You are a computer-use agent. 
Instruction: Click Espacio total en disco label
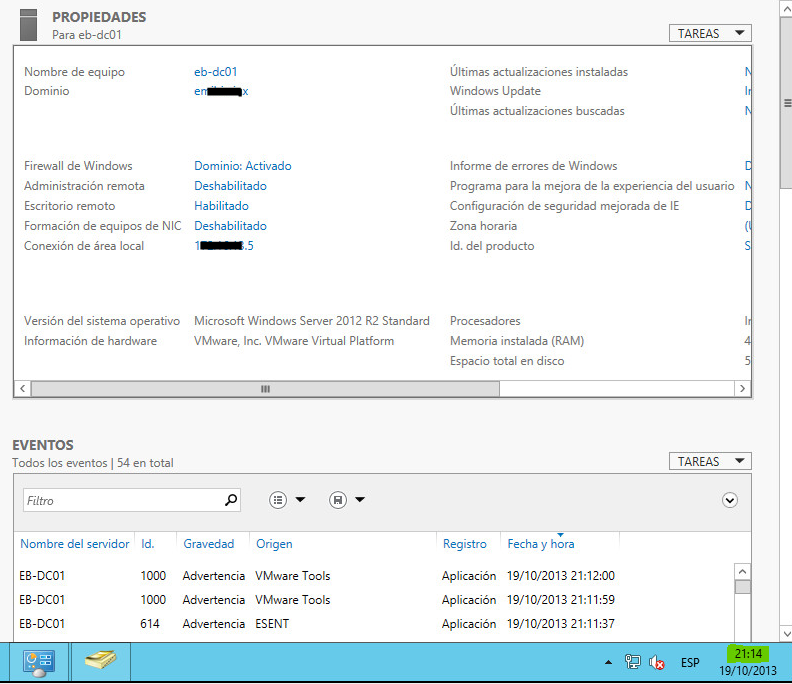click(x=507, y=361)
